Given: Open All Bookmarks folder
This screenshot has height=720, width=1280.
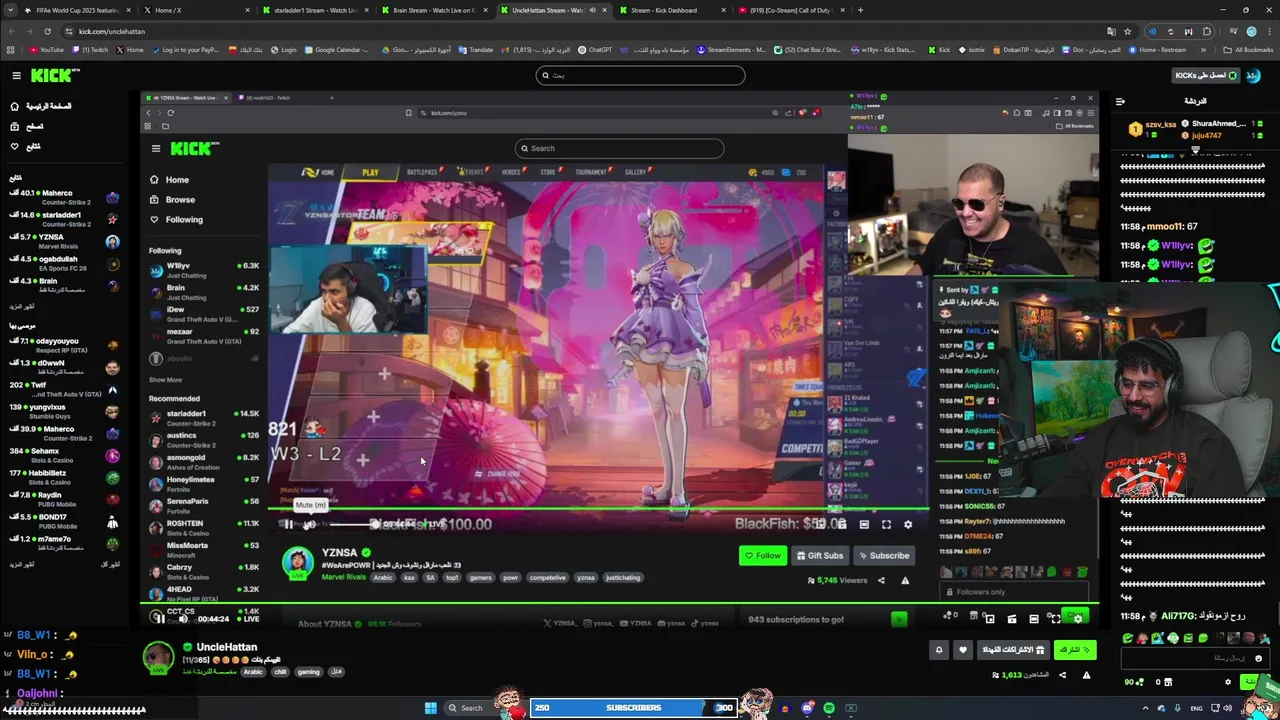Looking at the screenshot, I should [1249, 50].
